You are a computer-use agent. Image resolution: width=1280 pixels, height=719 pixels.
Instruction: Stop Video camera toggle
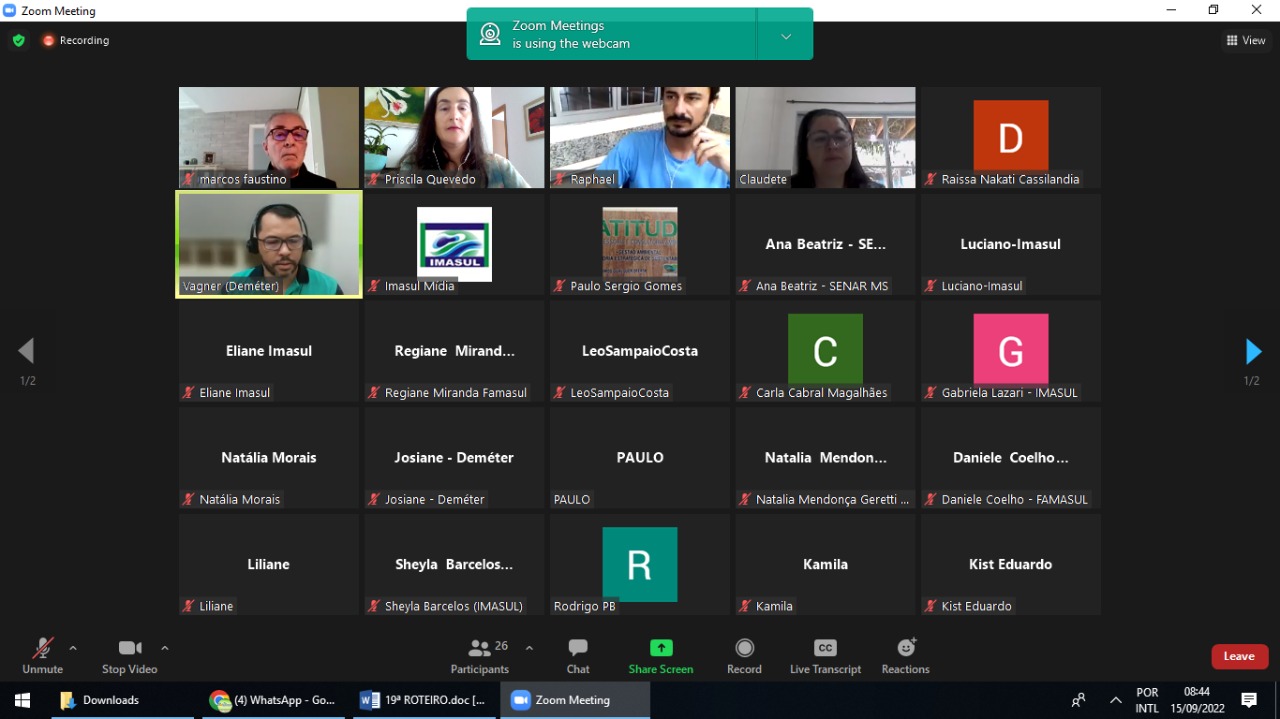130,655
